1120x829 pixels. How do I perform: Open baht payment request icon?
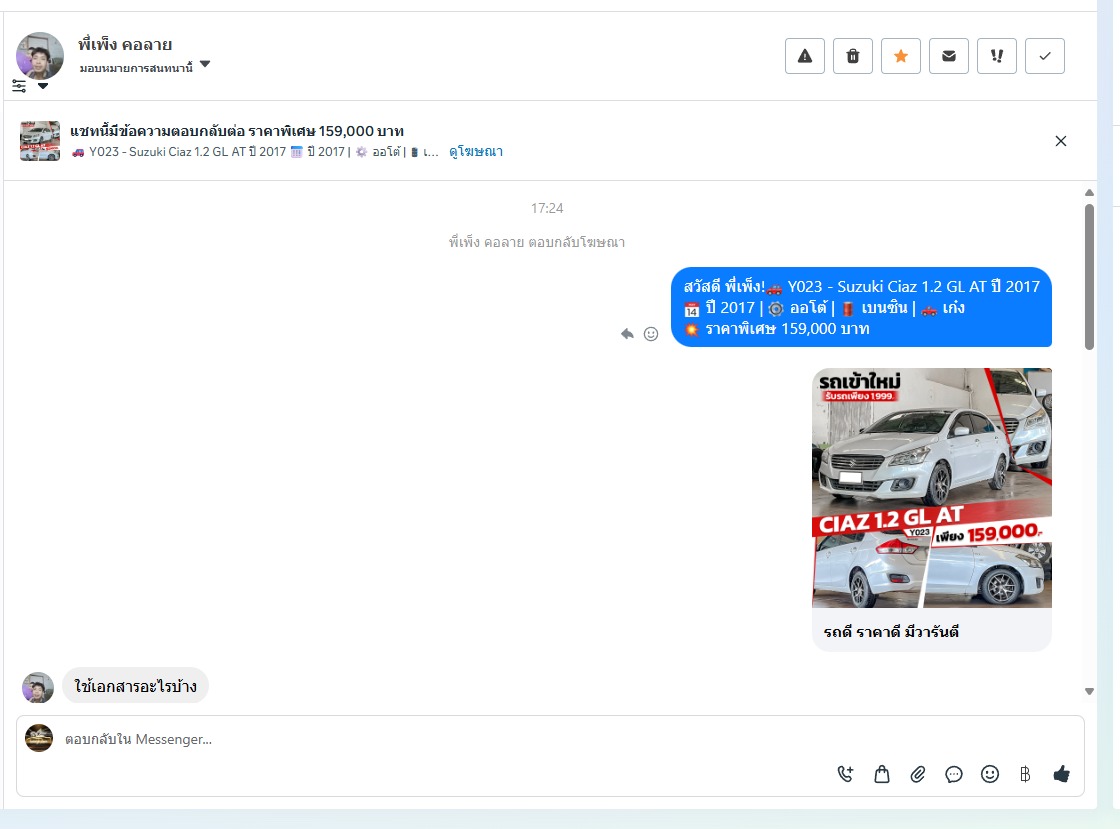[x=1025, y=774]
